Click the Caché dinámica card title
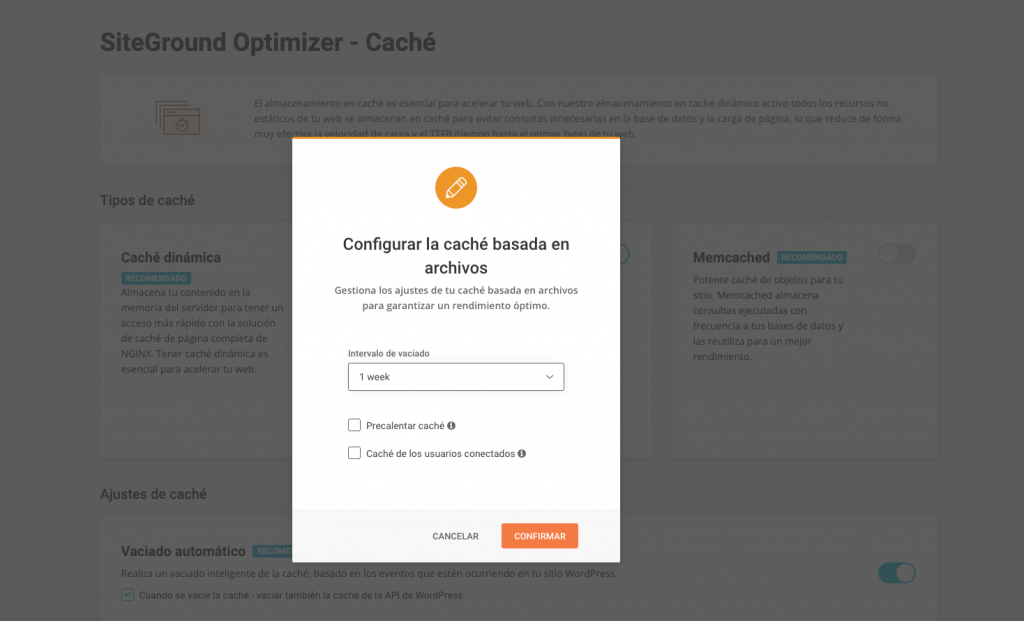Image resolution: width=1024 pixels, height=621 pixels. (171, 257)
